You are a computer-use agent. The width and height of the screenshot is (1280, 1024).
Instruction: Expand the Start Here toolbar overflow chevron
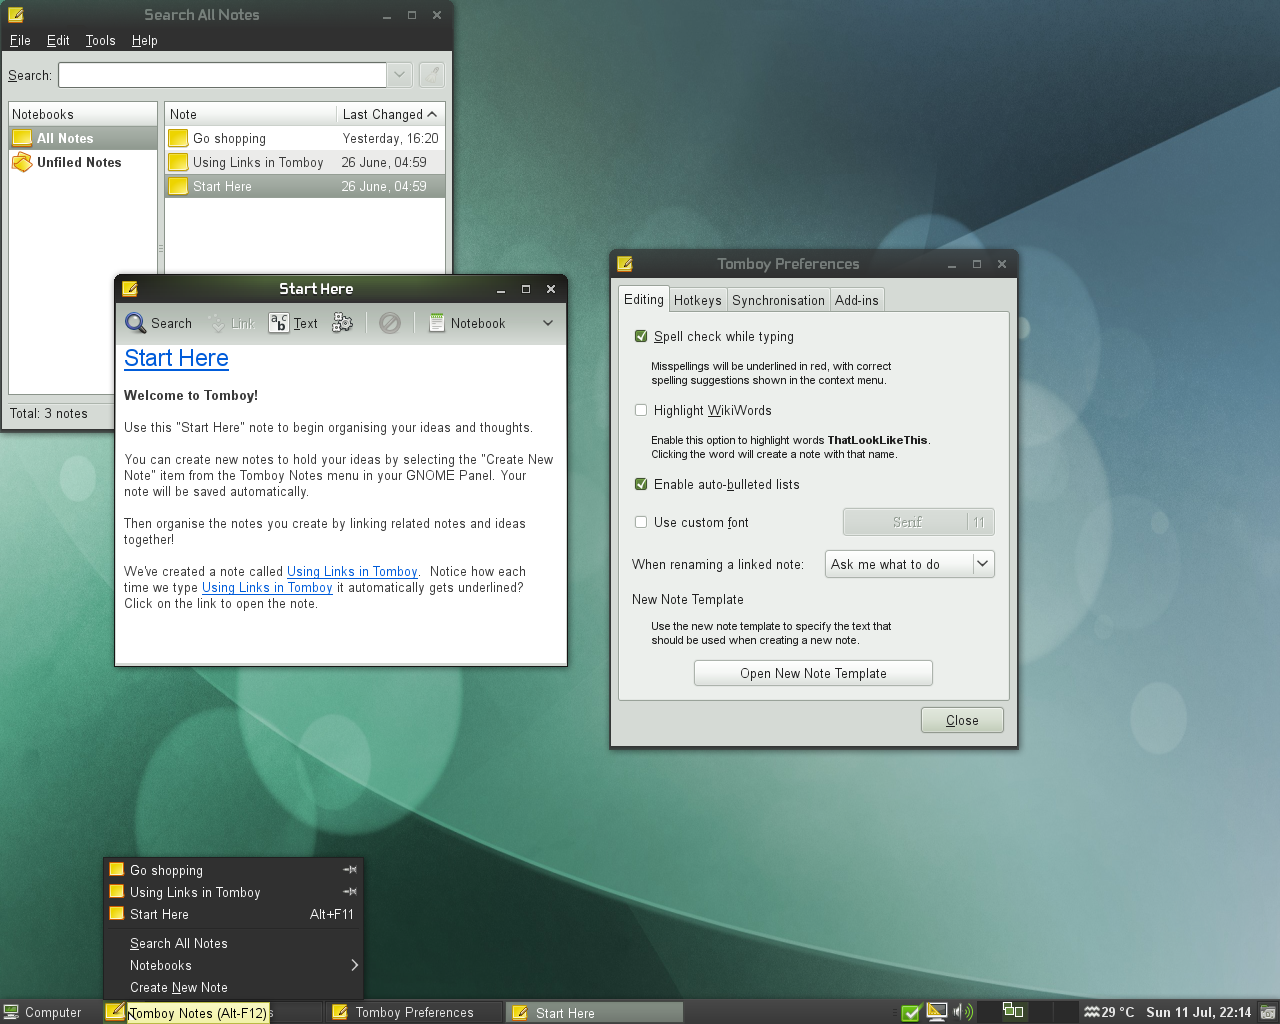click(548, 323)
